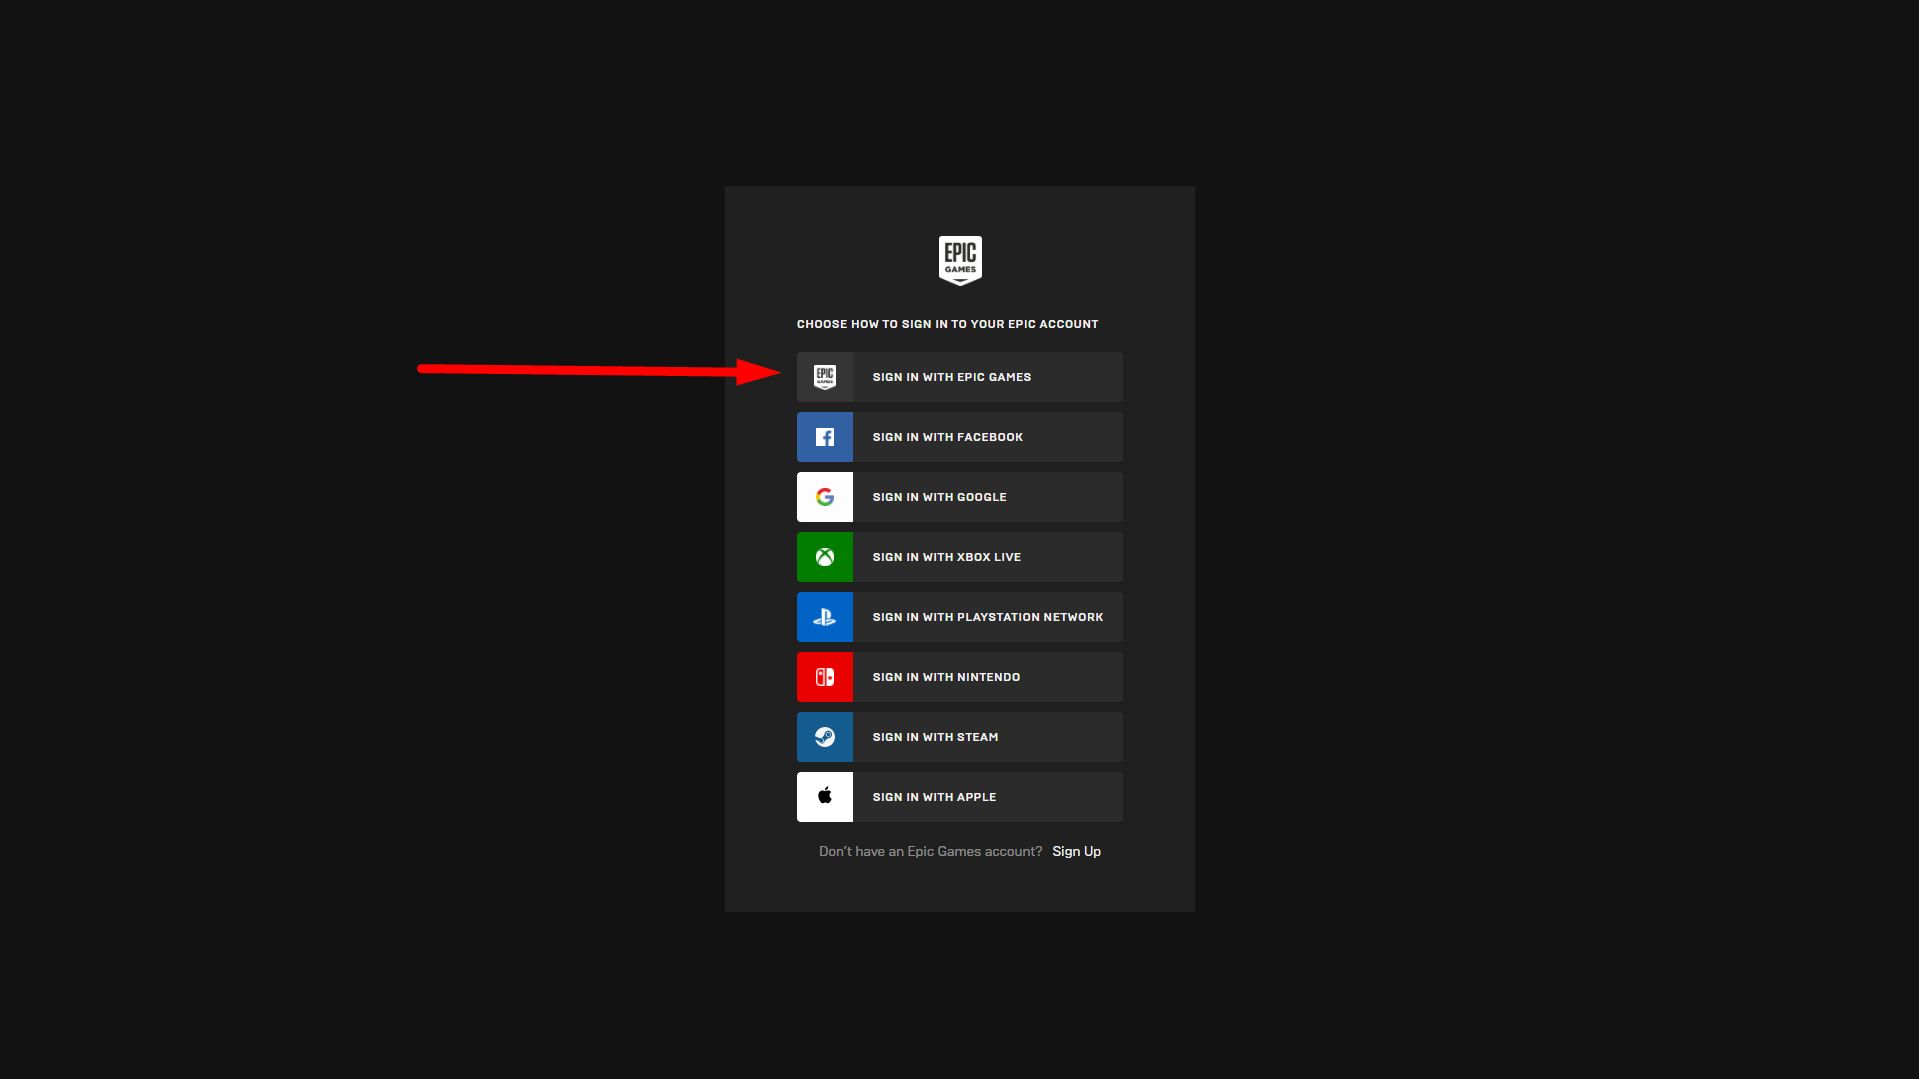Click the Steam logo icon
Viewport: 1919px width, 1079px height.
click(x=824, y=737)
